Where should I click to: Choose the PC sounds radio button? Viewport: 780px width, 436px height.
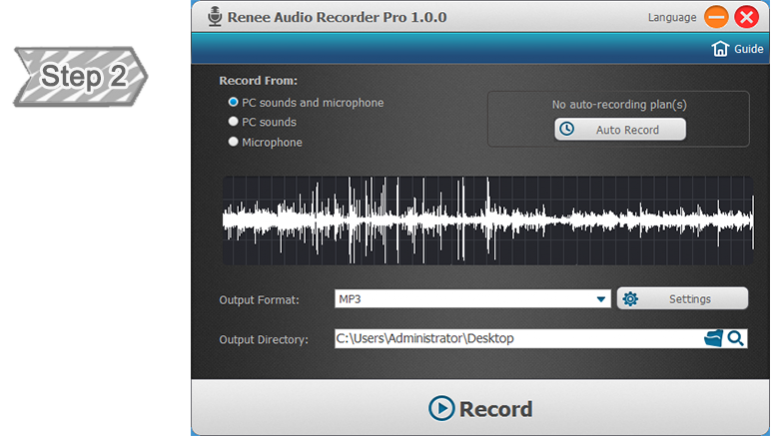[x=233, y=122]
